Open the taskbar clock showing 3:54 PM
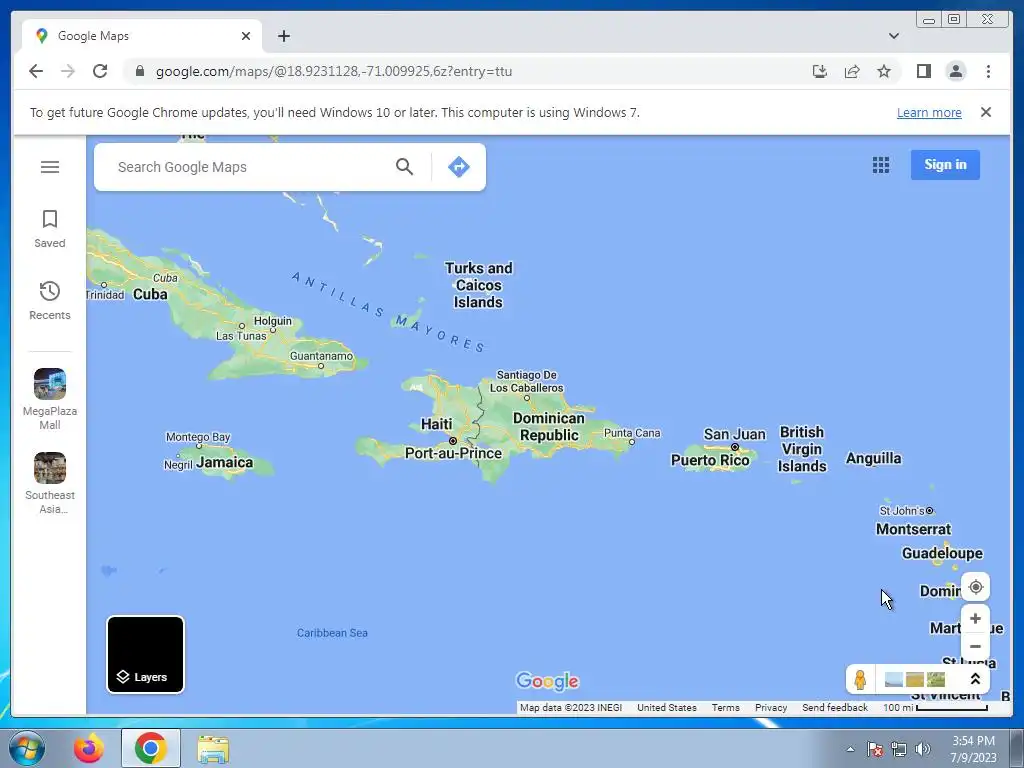The height and width of the screenshot is (768, 1024). (973, 749)
